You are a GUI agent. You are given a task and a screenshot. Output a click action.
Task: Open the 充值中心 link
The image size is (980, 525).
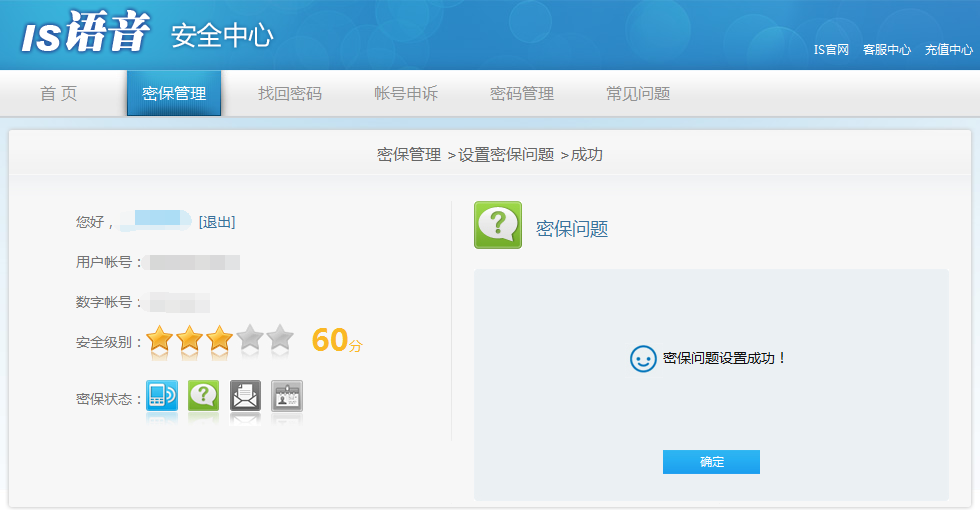[x=949, y=49]
